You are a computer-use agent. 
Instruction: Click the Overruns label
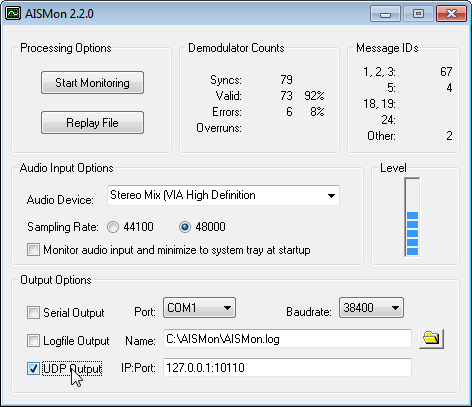tap(219, 128)
